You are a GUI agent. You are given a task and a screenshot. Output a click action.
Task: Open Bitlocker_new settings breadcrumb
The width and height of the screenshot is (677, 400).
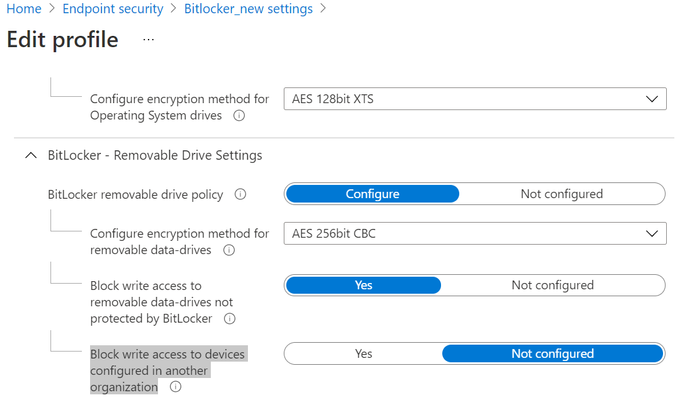pyautogui.click(x=248, y=9)
